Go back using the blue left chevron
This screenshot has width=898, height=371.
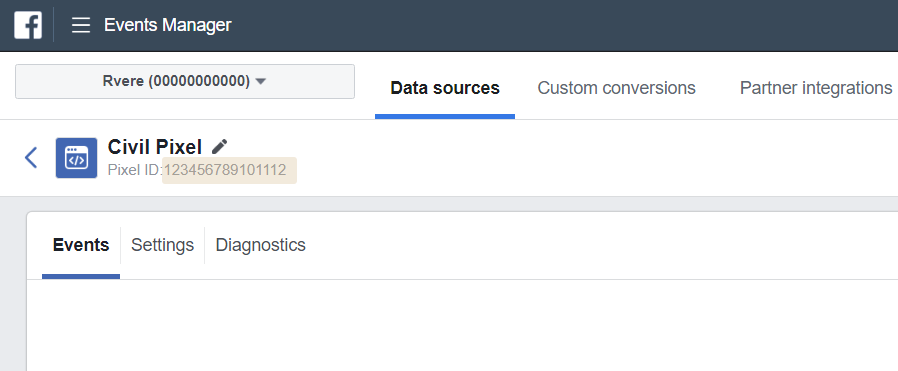31,157
